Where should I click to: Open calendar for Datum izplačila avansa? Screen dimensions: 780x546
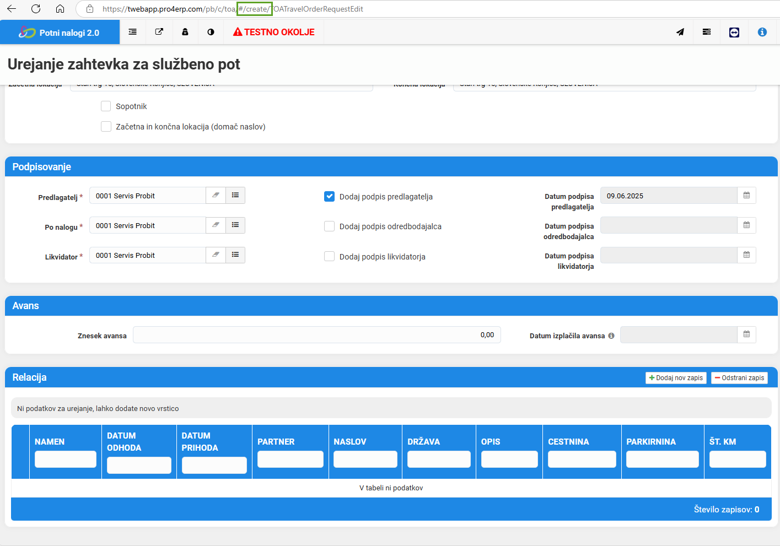(746, 335)
